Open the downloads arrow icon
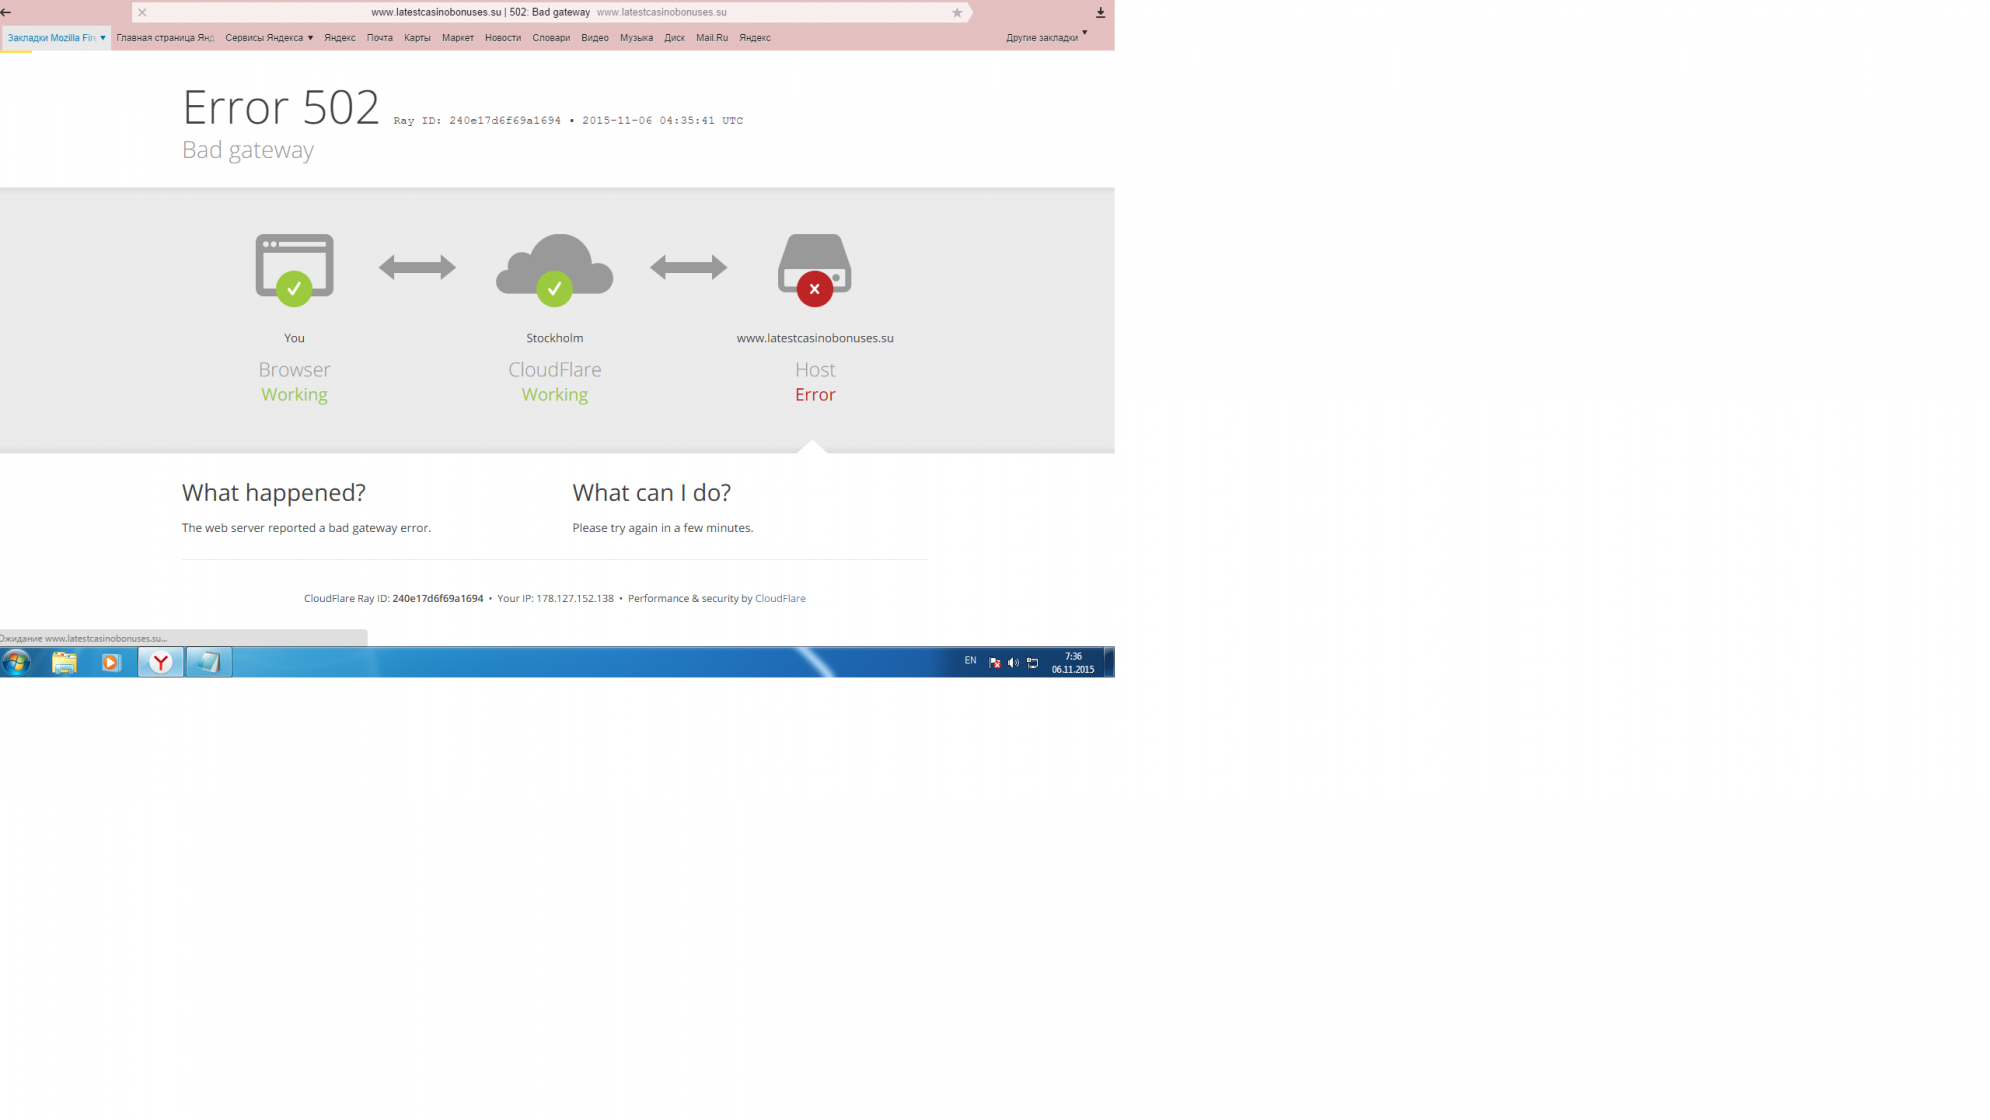The width and height of the screenshot is (1990, 1120). [1100, 12]
